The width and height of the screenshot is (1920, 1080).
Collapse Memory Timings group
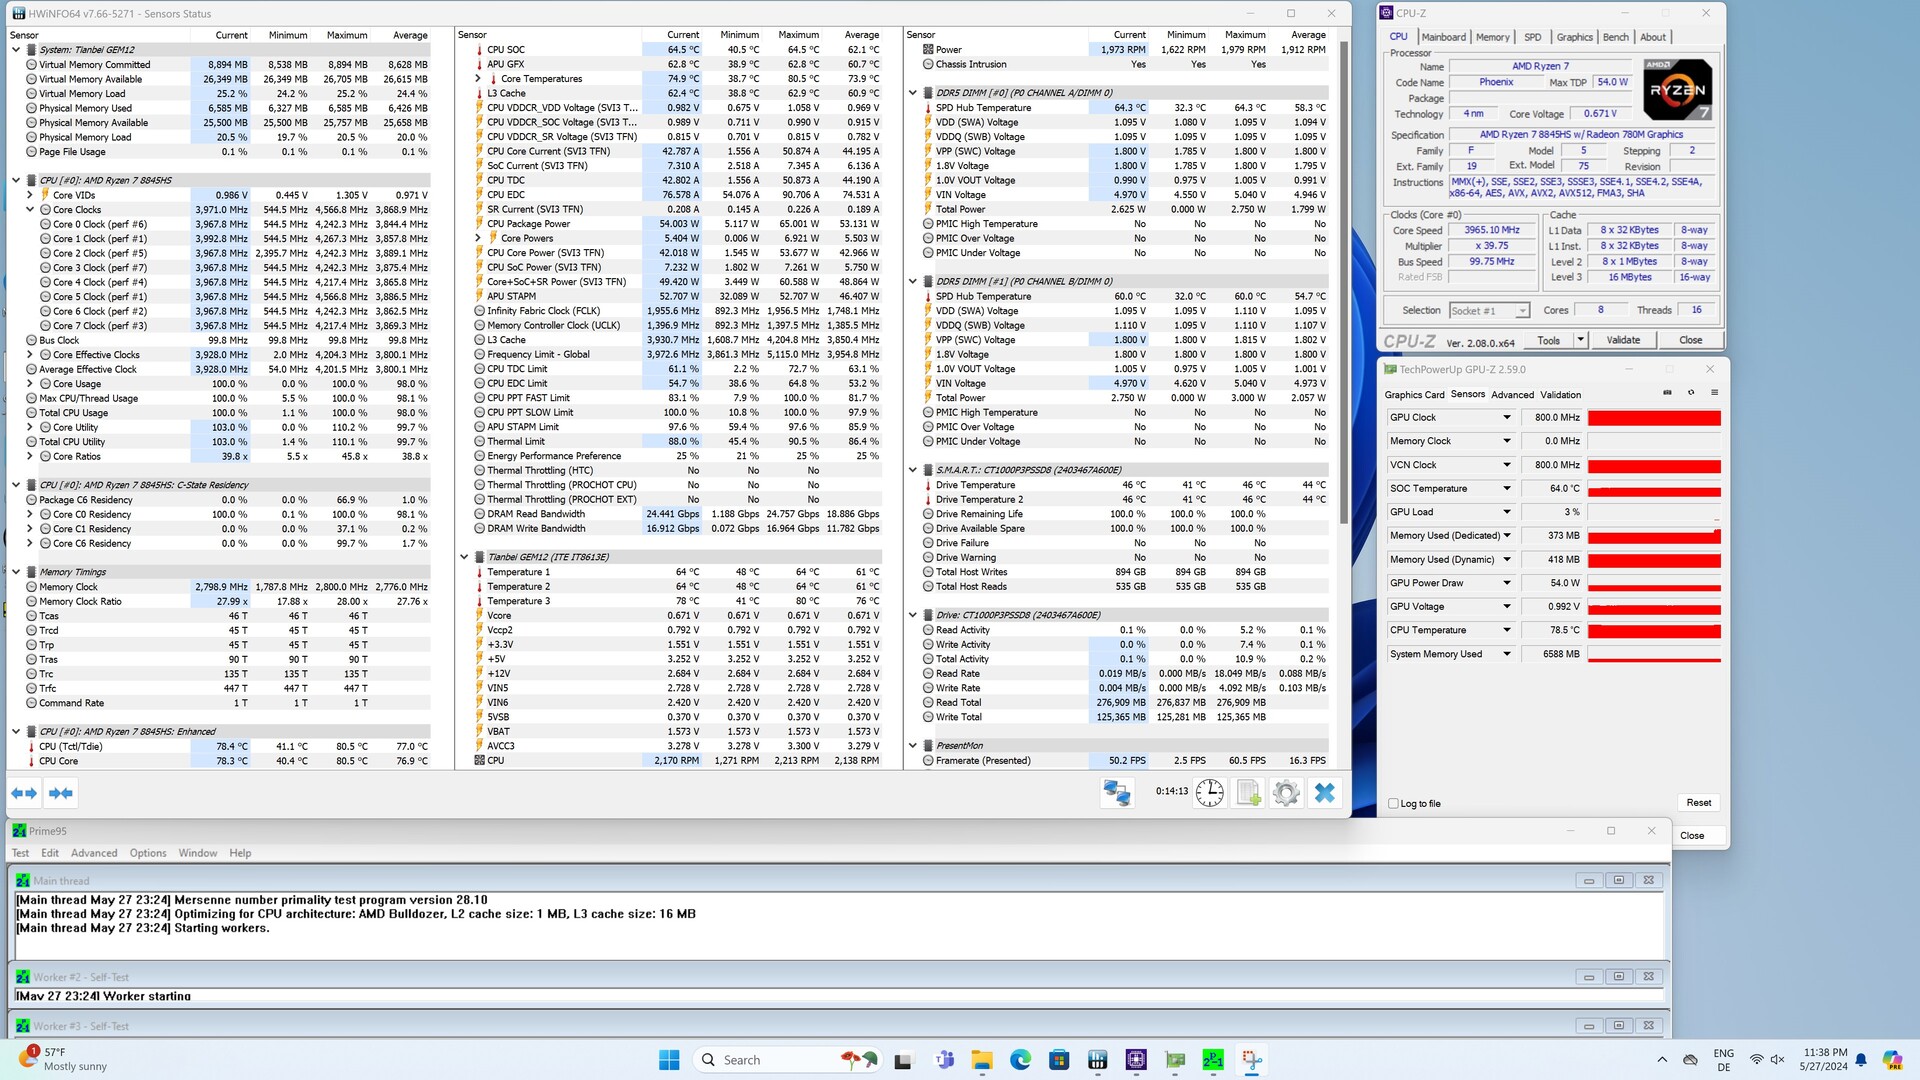(x=16, y=572)
